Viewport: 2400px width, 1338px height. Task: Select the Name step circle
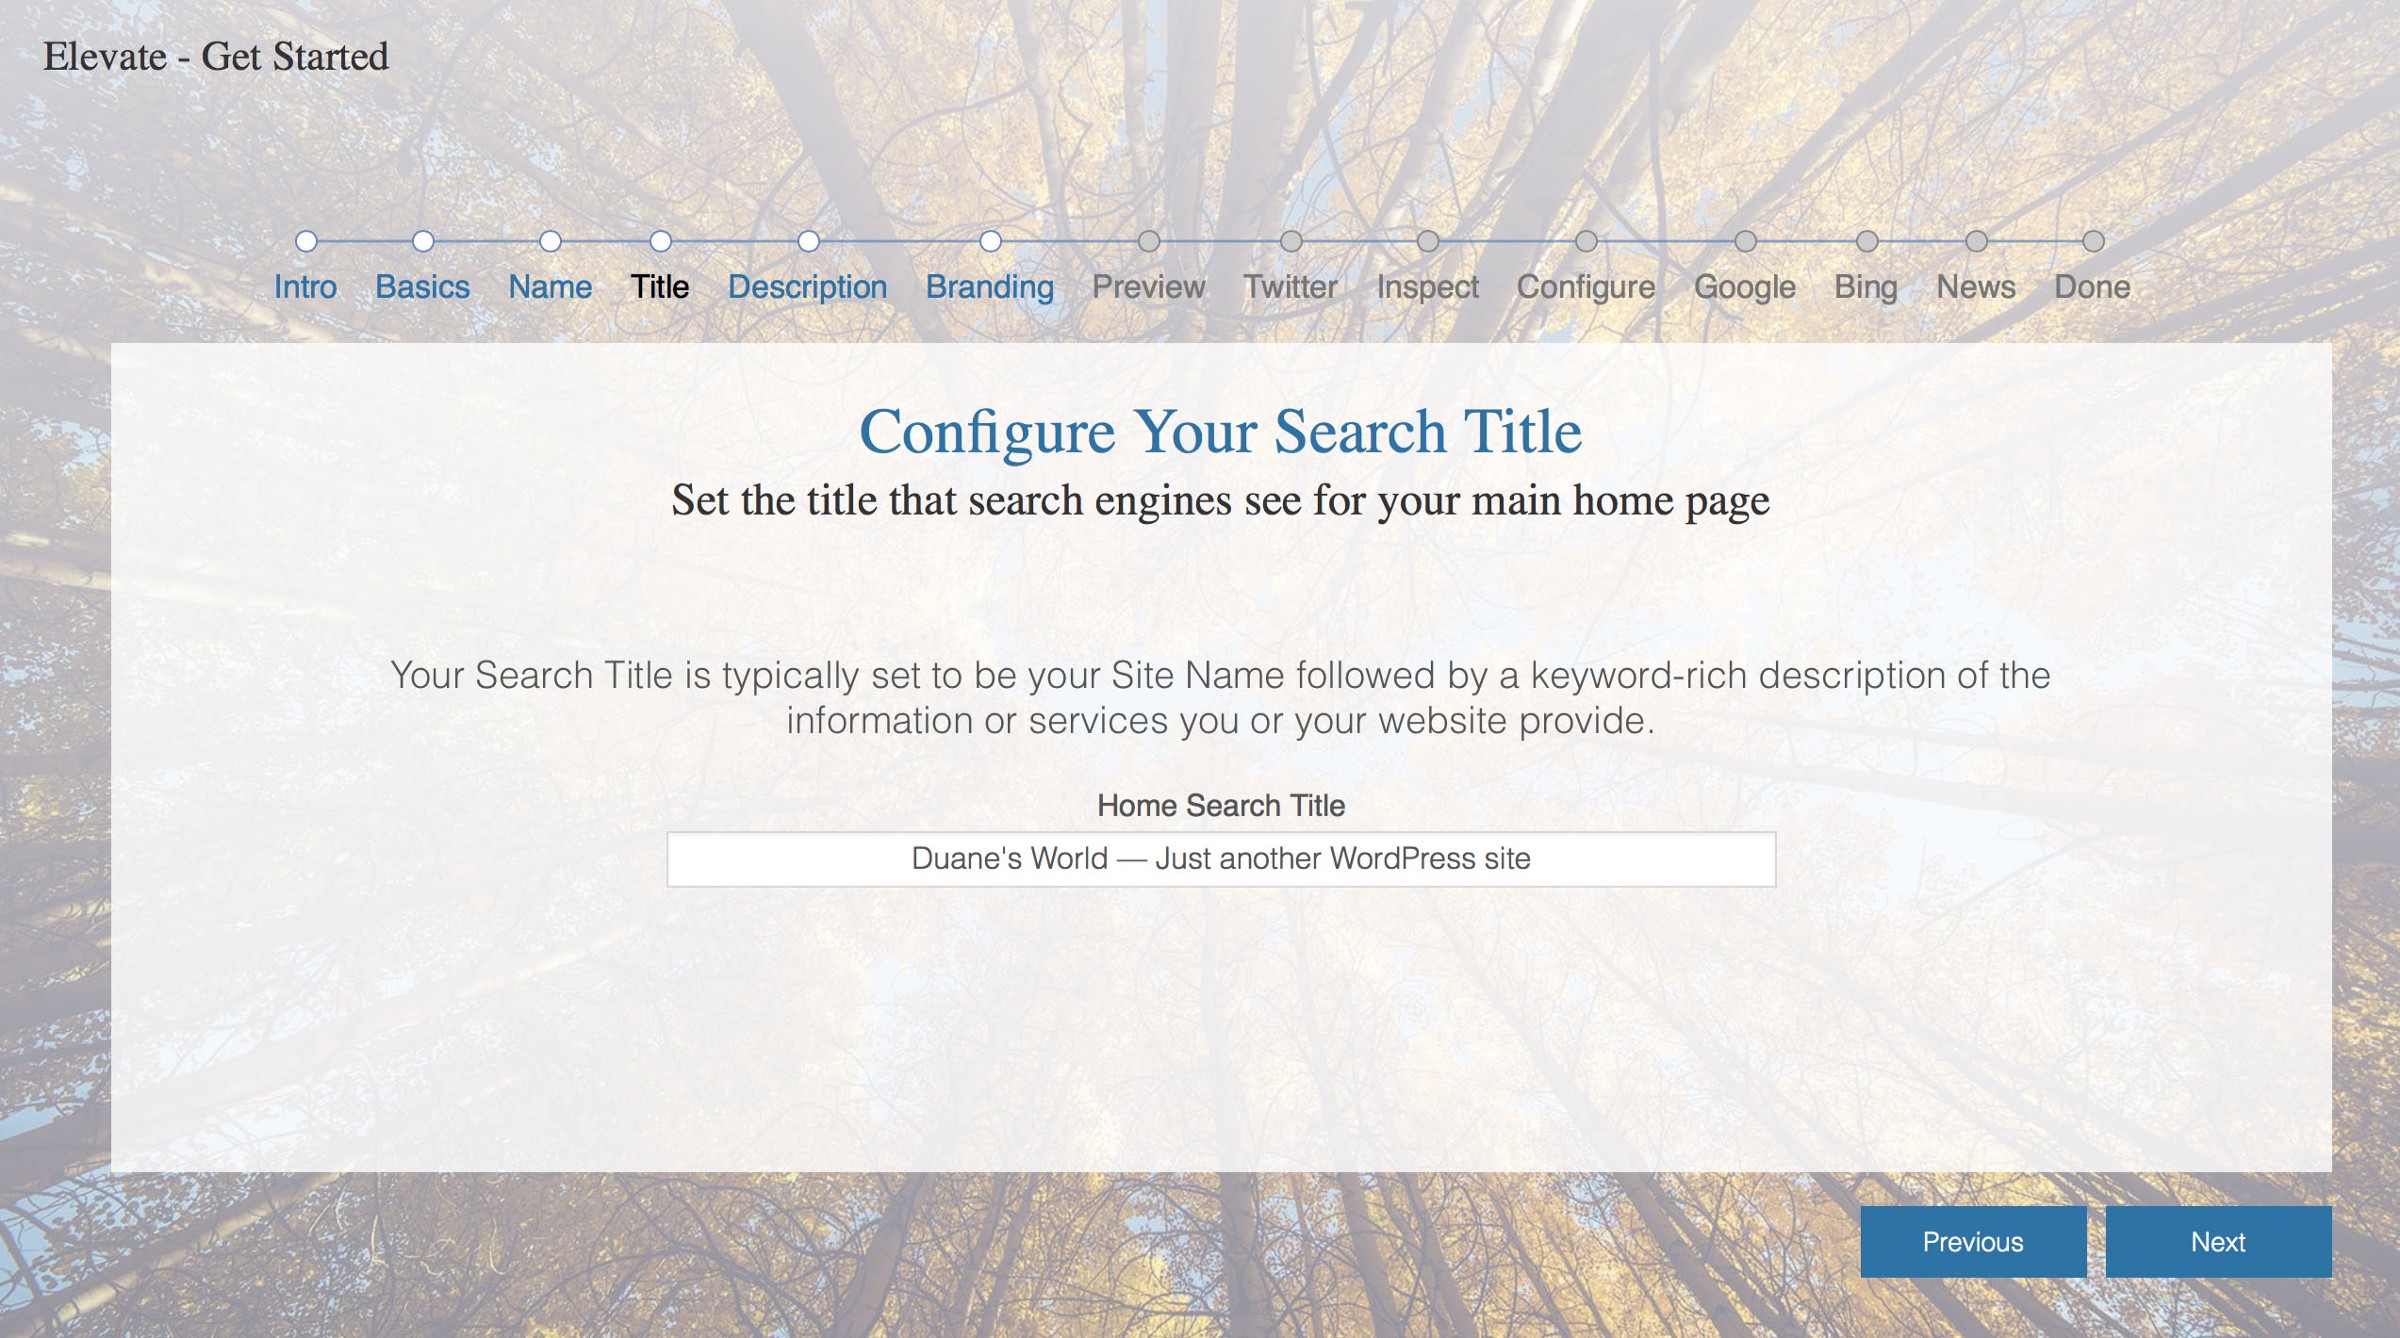550,241
